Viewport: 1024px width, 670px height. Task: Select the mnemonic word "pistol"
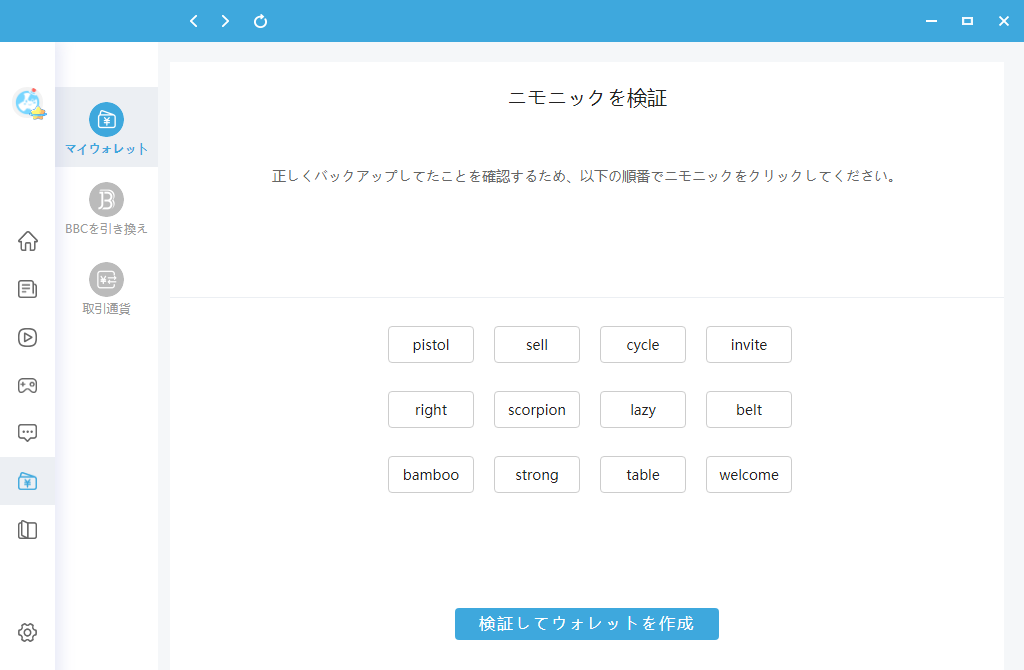pyautogui.click(x=431, y=345)
